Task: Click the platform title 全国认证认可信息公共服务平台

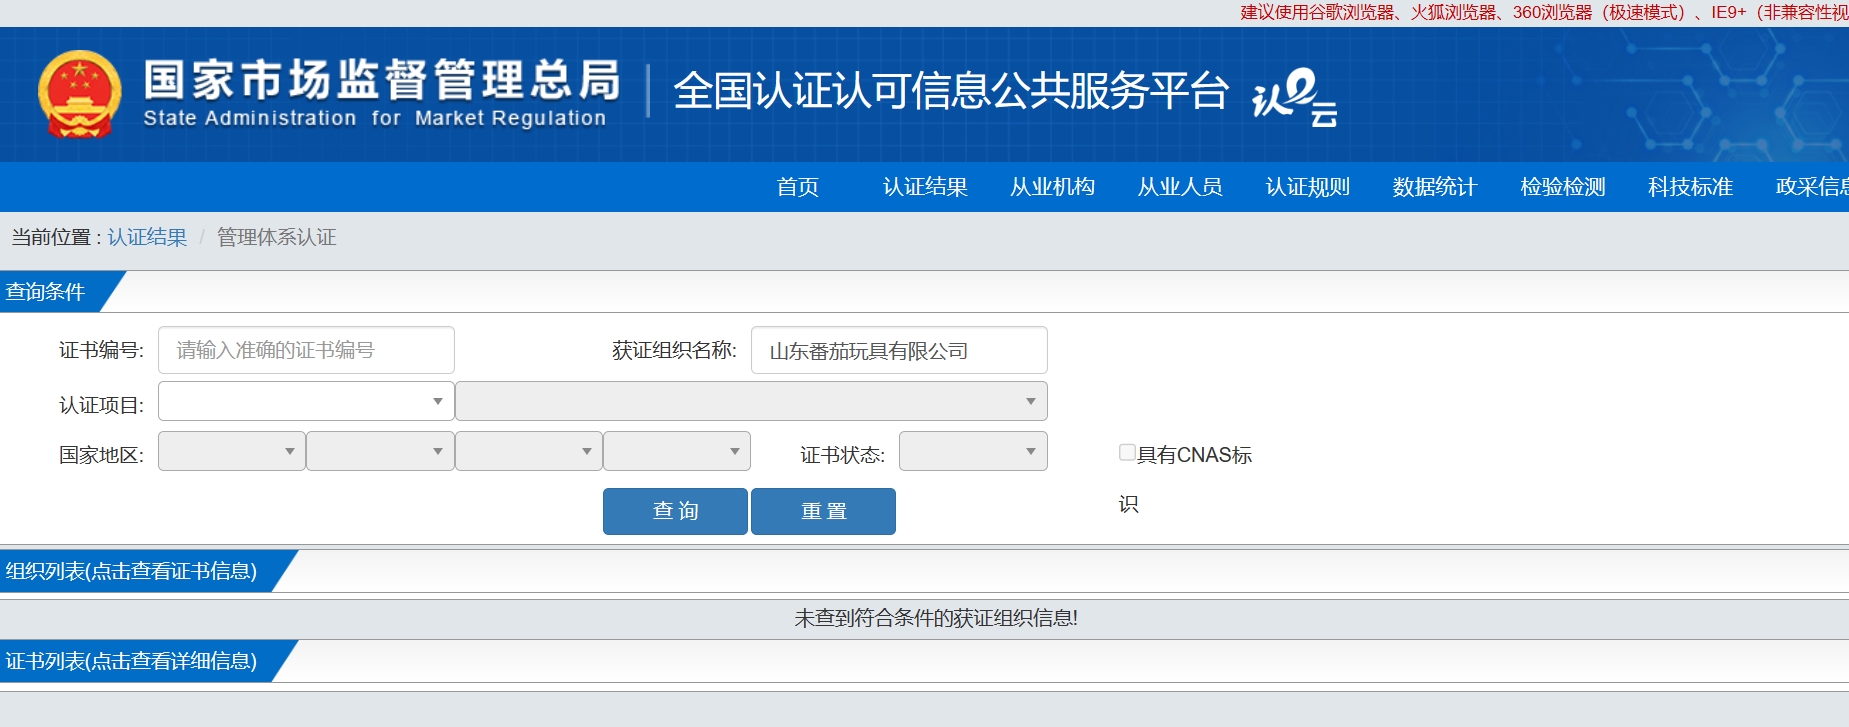Action: click(950, 91)
